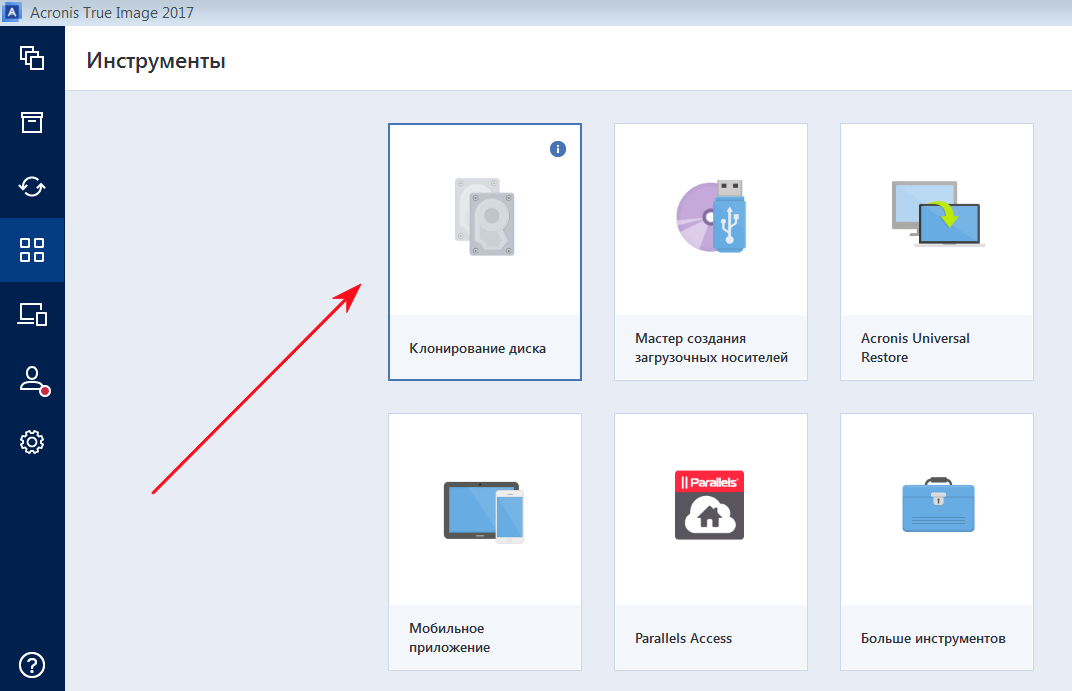
Task: Open 'Больше инструментов' label
Action: pyautogui.click(x=933, y=638)
